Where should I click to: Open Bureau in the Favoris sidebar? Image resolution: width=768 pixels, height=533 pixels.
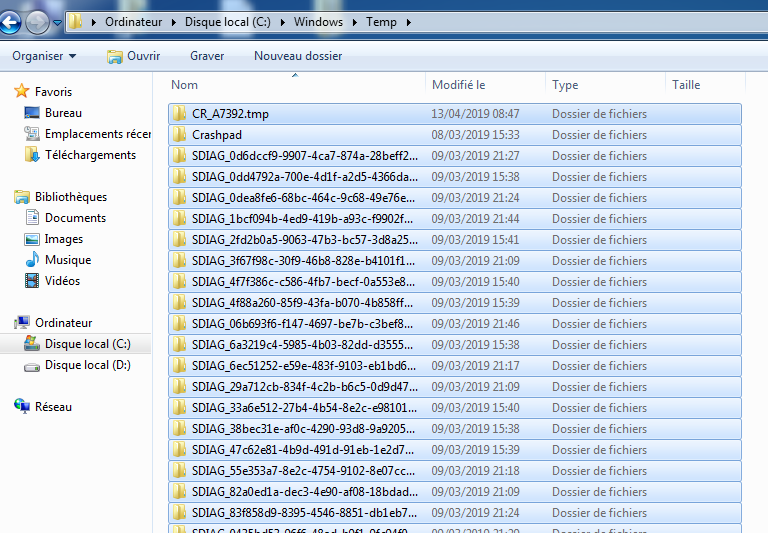click(63, 113)
